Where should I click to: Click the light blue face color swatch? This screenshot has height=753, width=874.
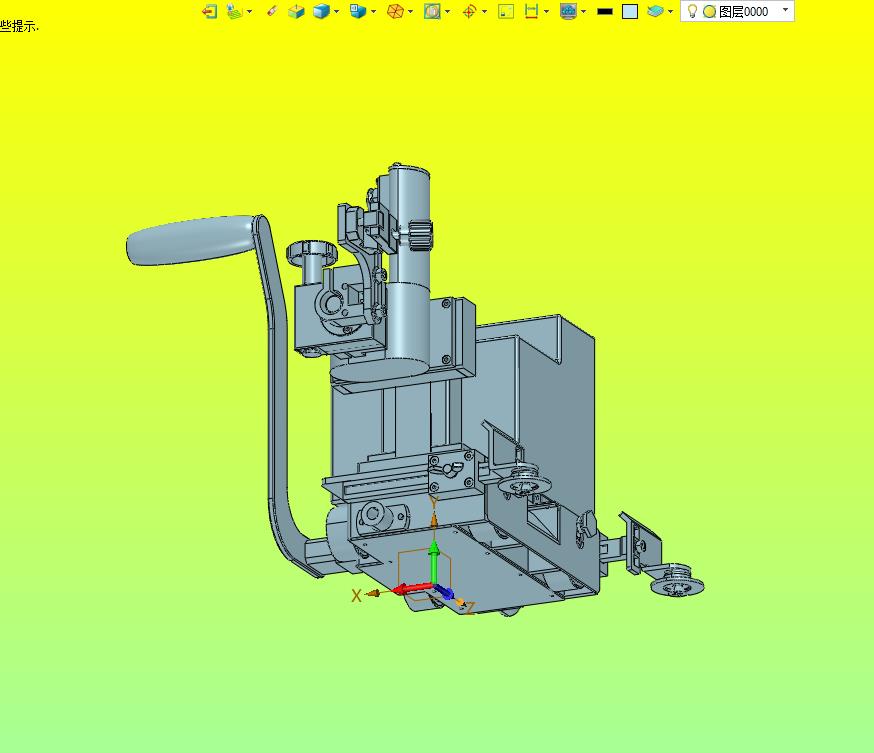(630, 12)
